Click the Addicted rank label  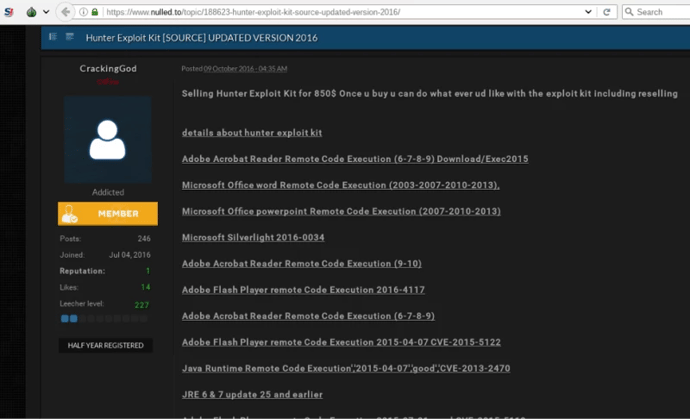click(108, 192)
